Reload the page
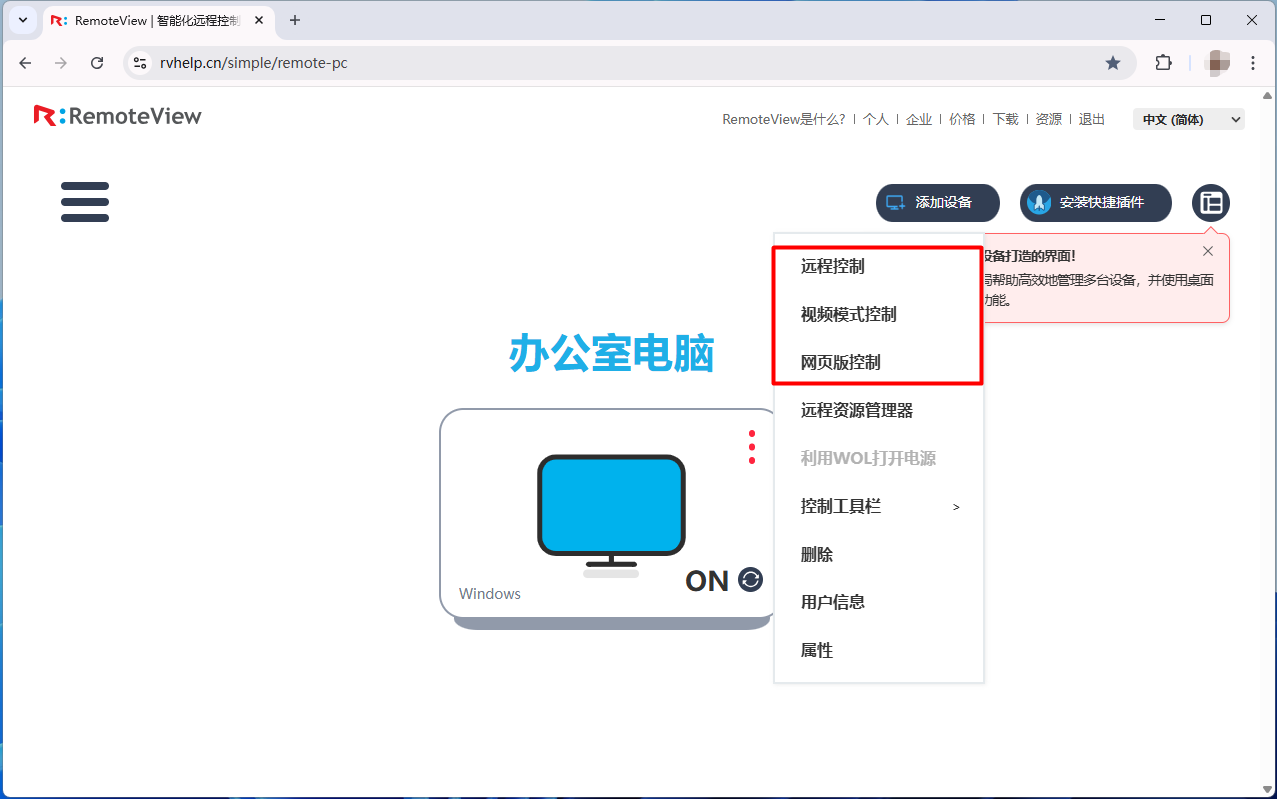1277x799 pixels. (97, 63)
